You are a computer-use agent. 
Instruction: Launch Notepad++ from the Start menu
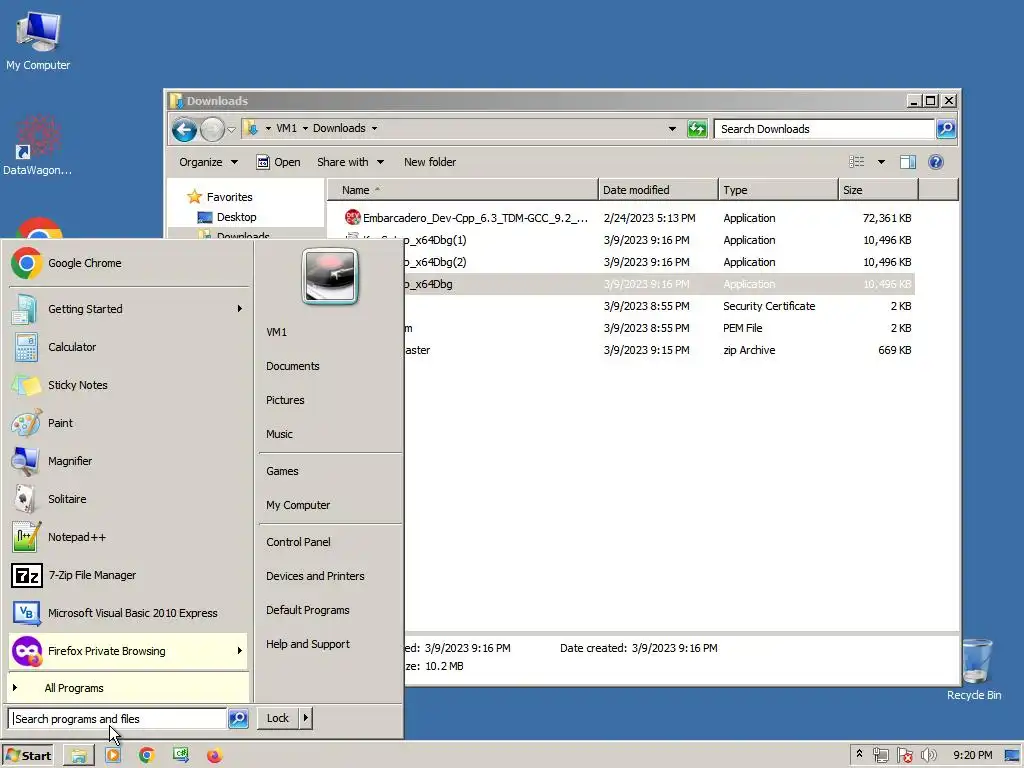pyautogui.click(x=129, y=537)
